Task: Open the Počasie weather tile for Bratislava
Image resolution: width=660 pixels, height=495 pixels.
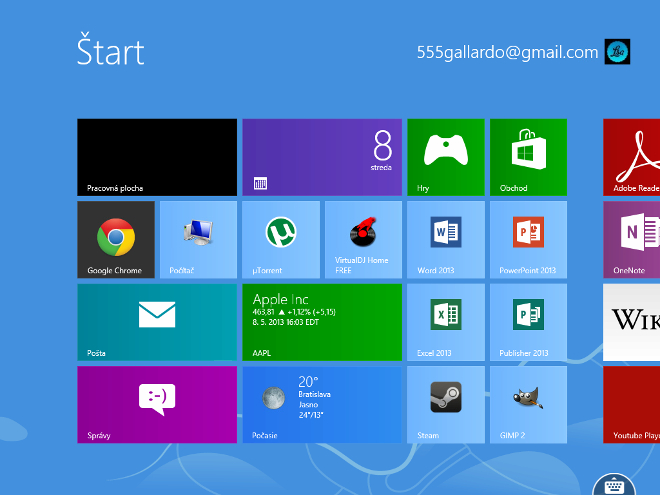Action: click(322, 405)
